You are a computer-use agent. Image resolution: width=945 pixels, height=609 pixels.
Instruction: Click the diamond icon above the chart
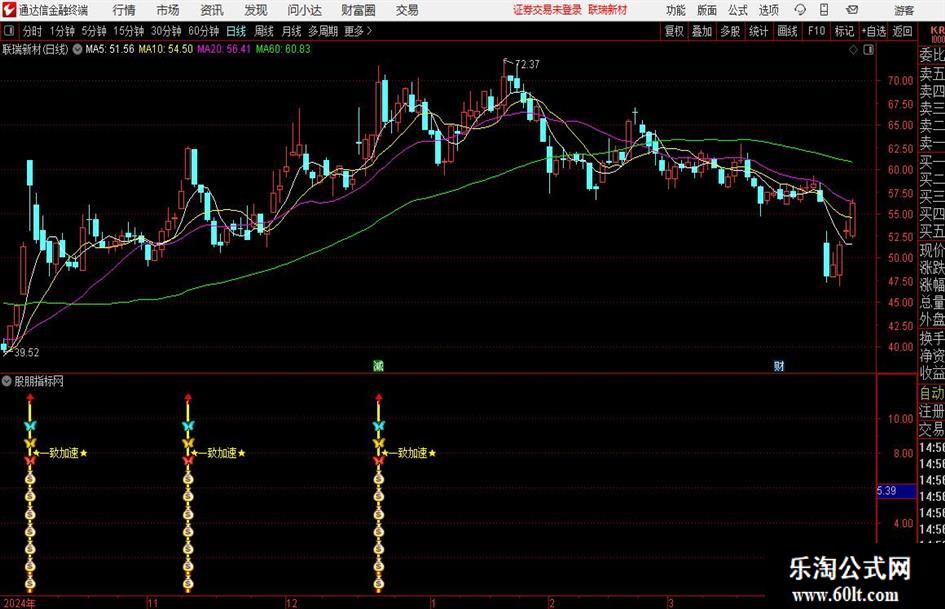pyautogui.click(x=853, y=50)
